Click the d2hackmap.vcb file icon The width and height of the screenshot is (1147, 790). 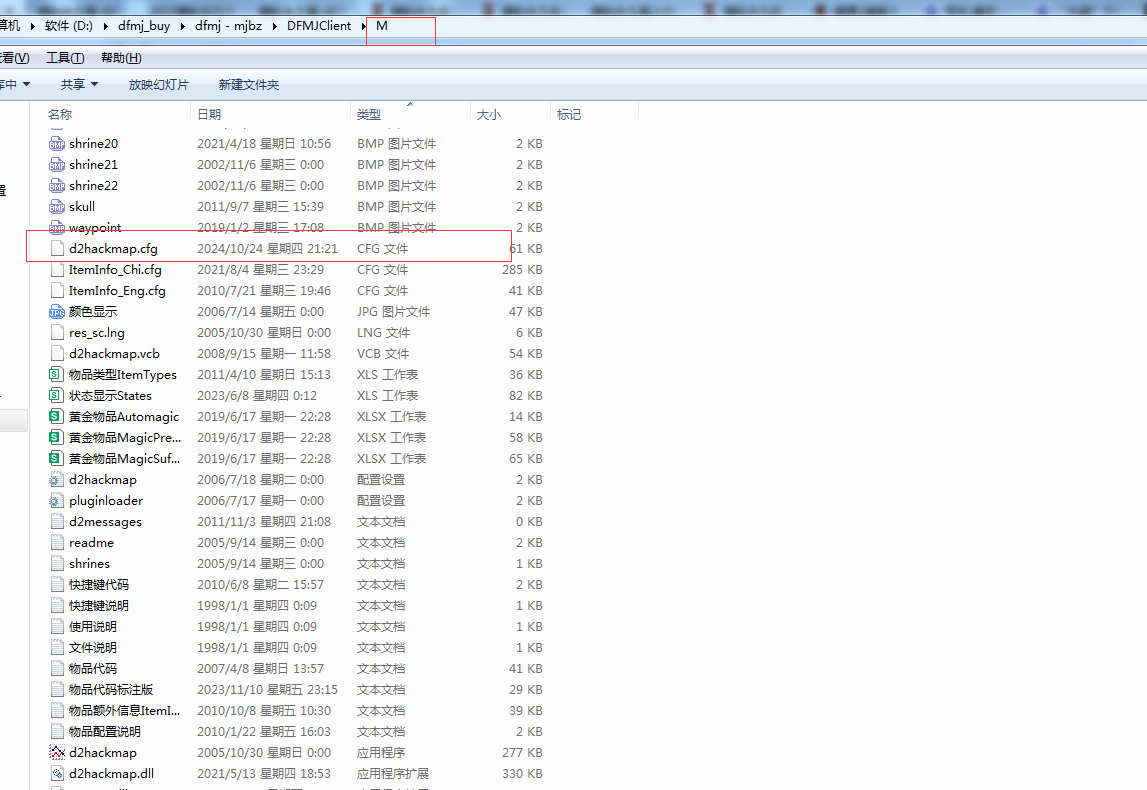[57, 353]
